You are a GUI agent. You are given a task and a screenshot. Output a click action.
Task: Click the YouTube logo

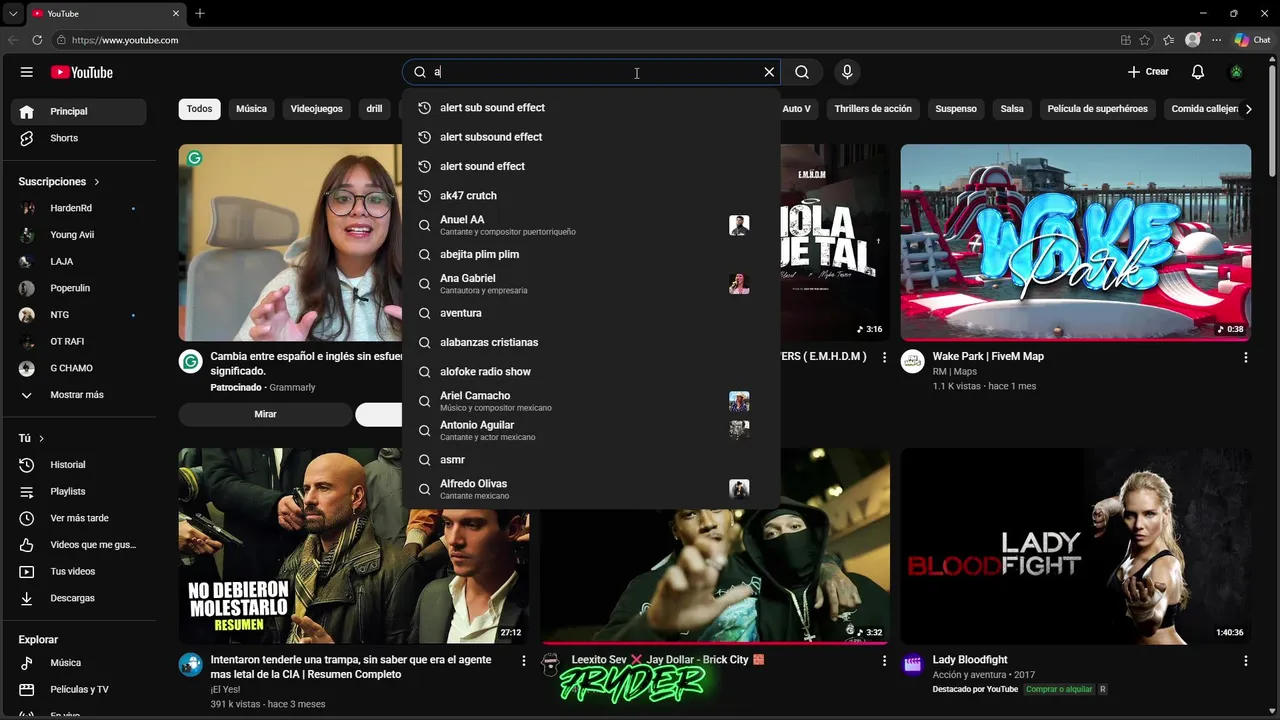[x=82, y=72]
